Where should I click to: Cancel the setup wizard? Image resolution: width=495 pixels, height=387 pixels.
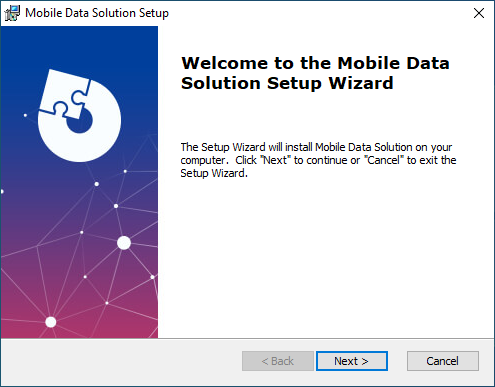pos(443,361)
